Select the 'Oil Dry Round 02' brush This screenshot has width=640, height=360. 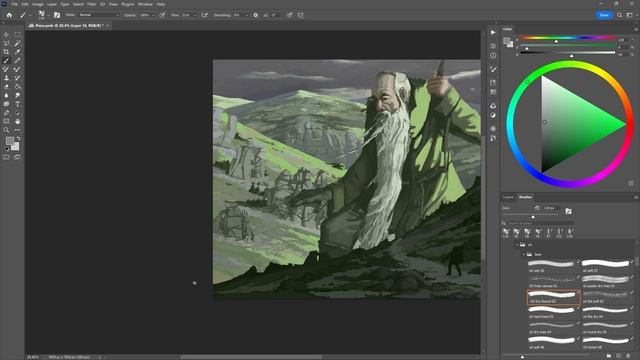pyautogui.click(x=553, y=297)
